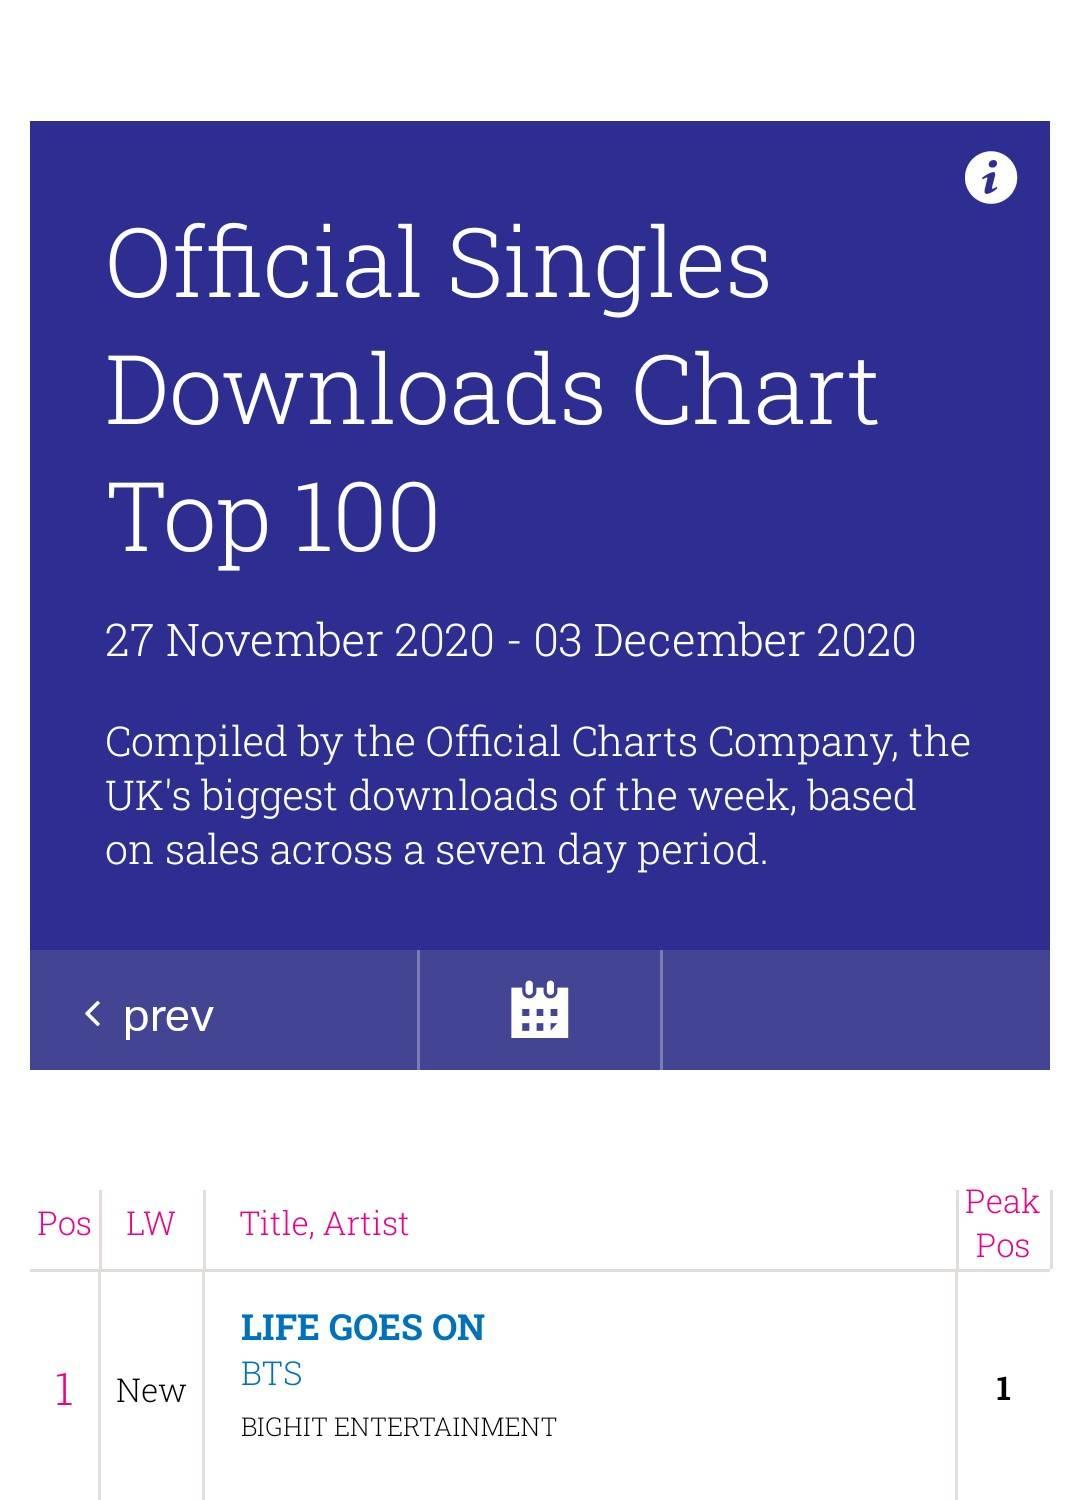Go to previous week's chart via prev
This screenshot has height=1500, width=1080.
[x=224, y=1010]
